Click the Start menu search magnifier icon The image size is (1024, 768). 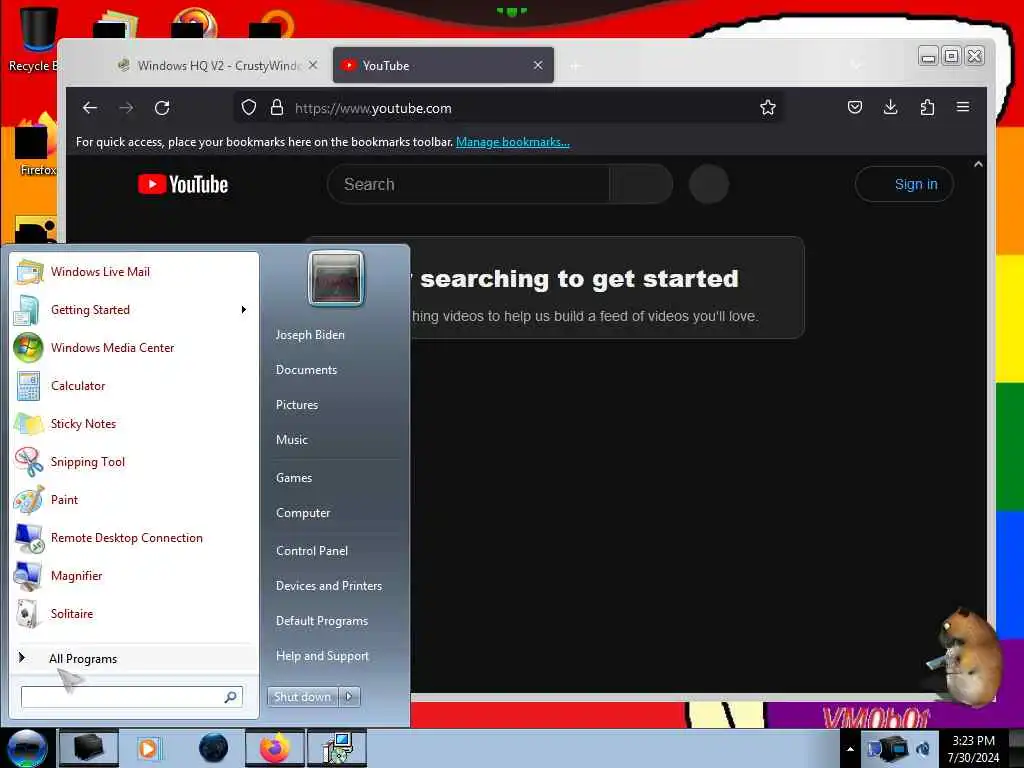coord(231,697)
